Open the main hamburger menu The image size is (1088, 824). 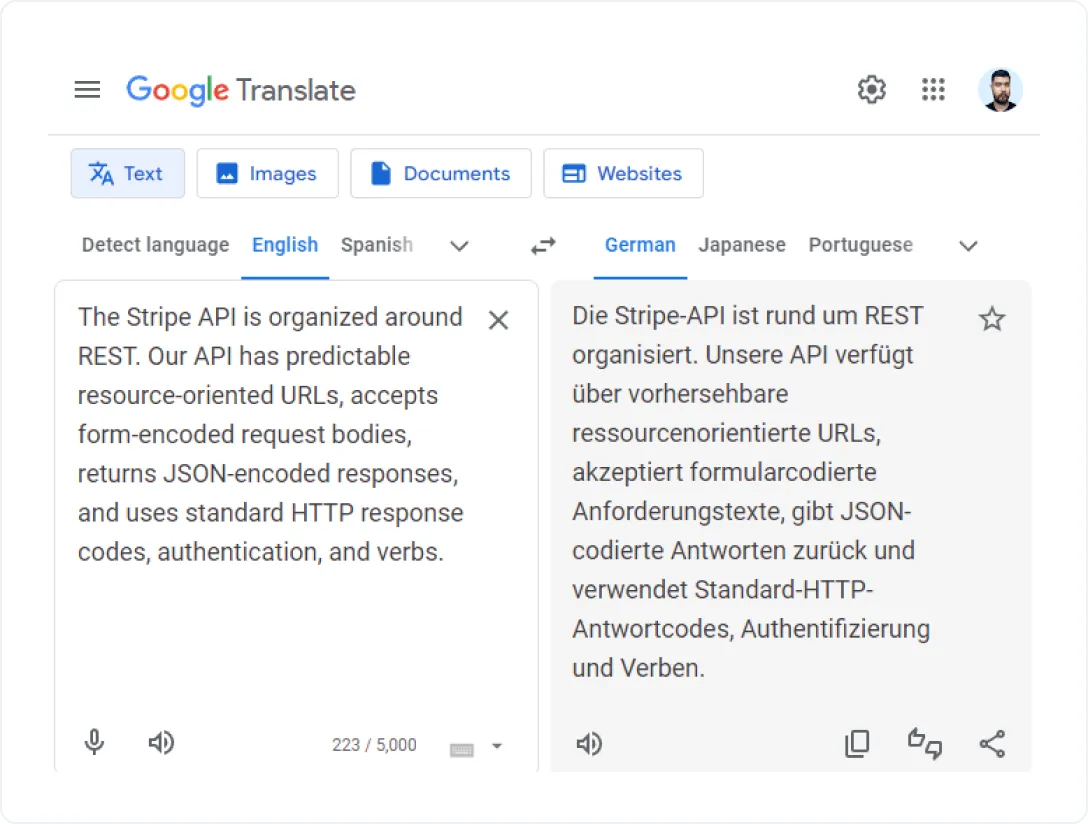pyautogui.click(x=87, y=90)
